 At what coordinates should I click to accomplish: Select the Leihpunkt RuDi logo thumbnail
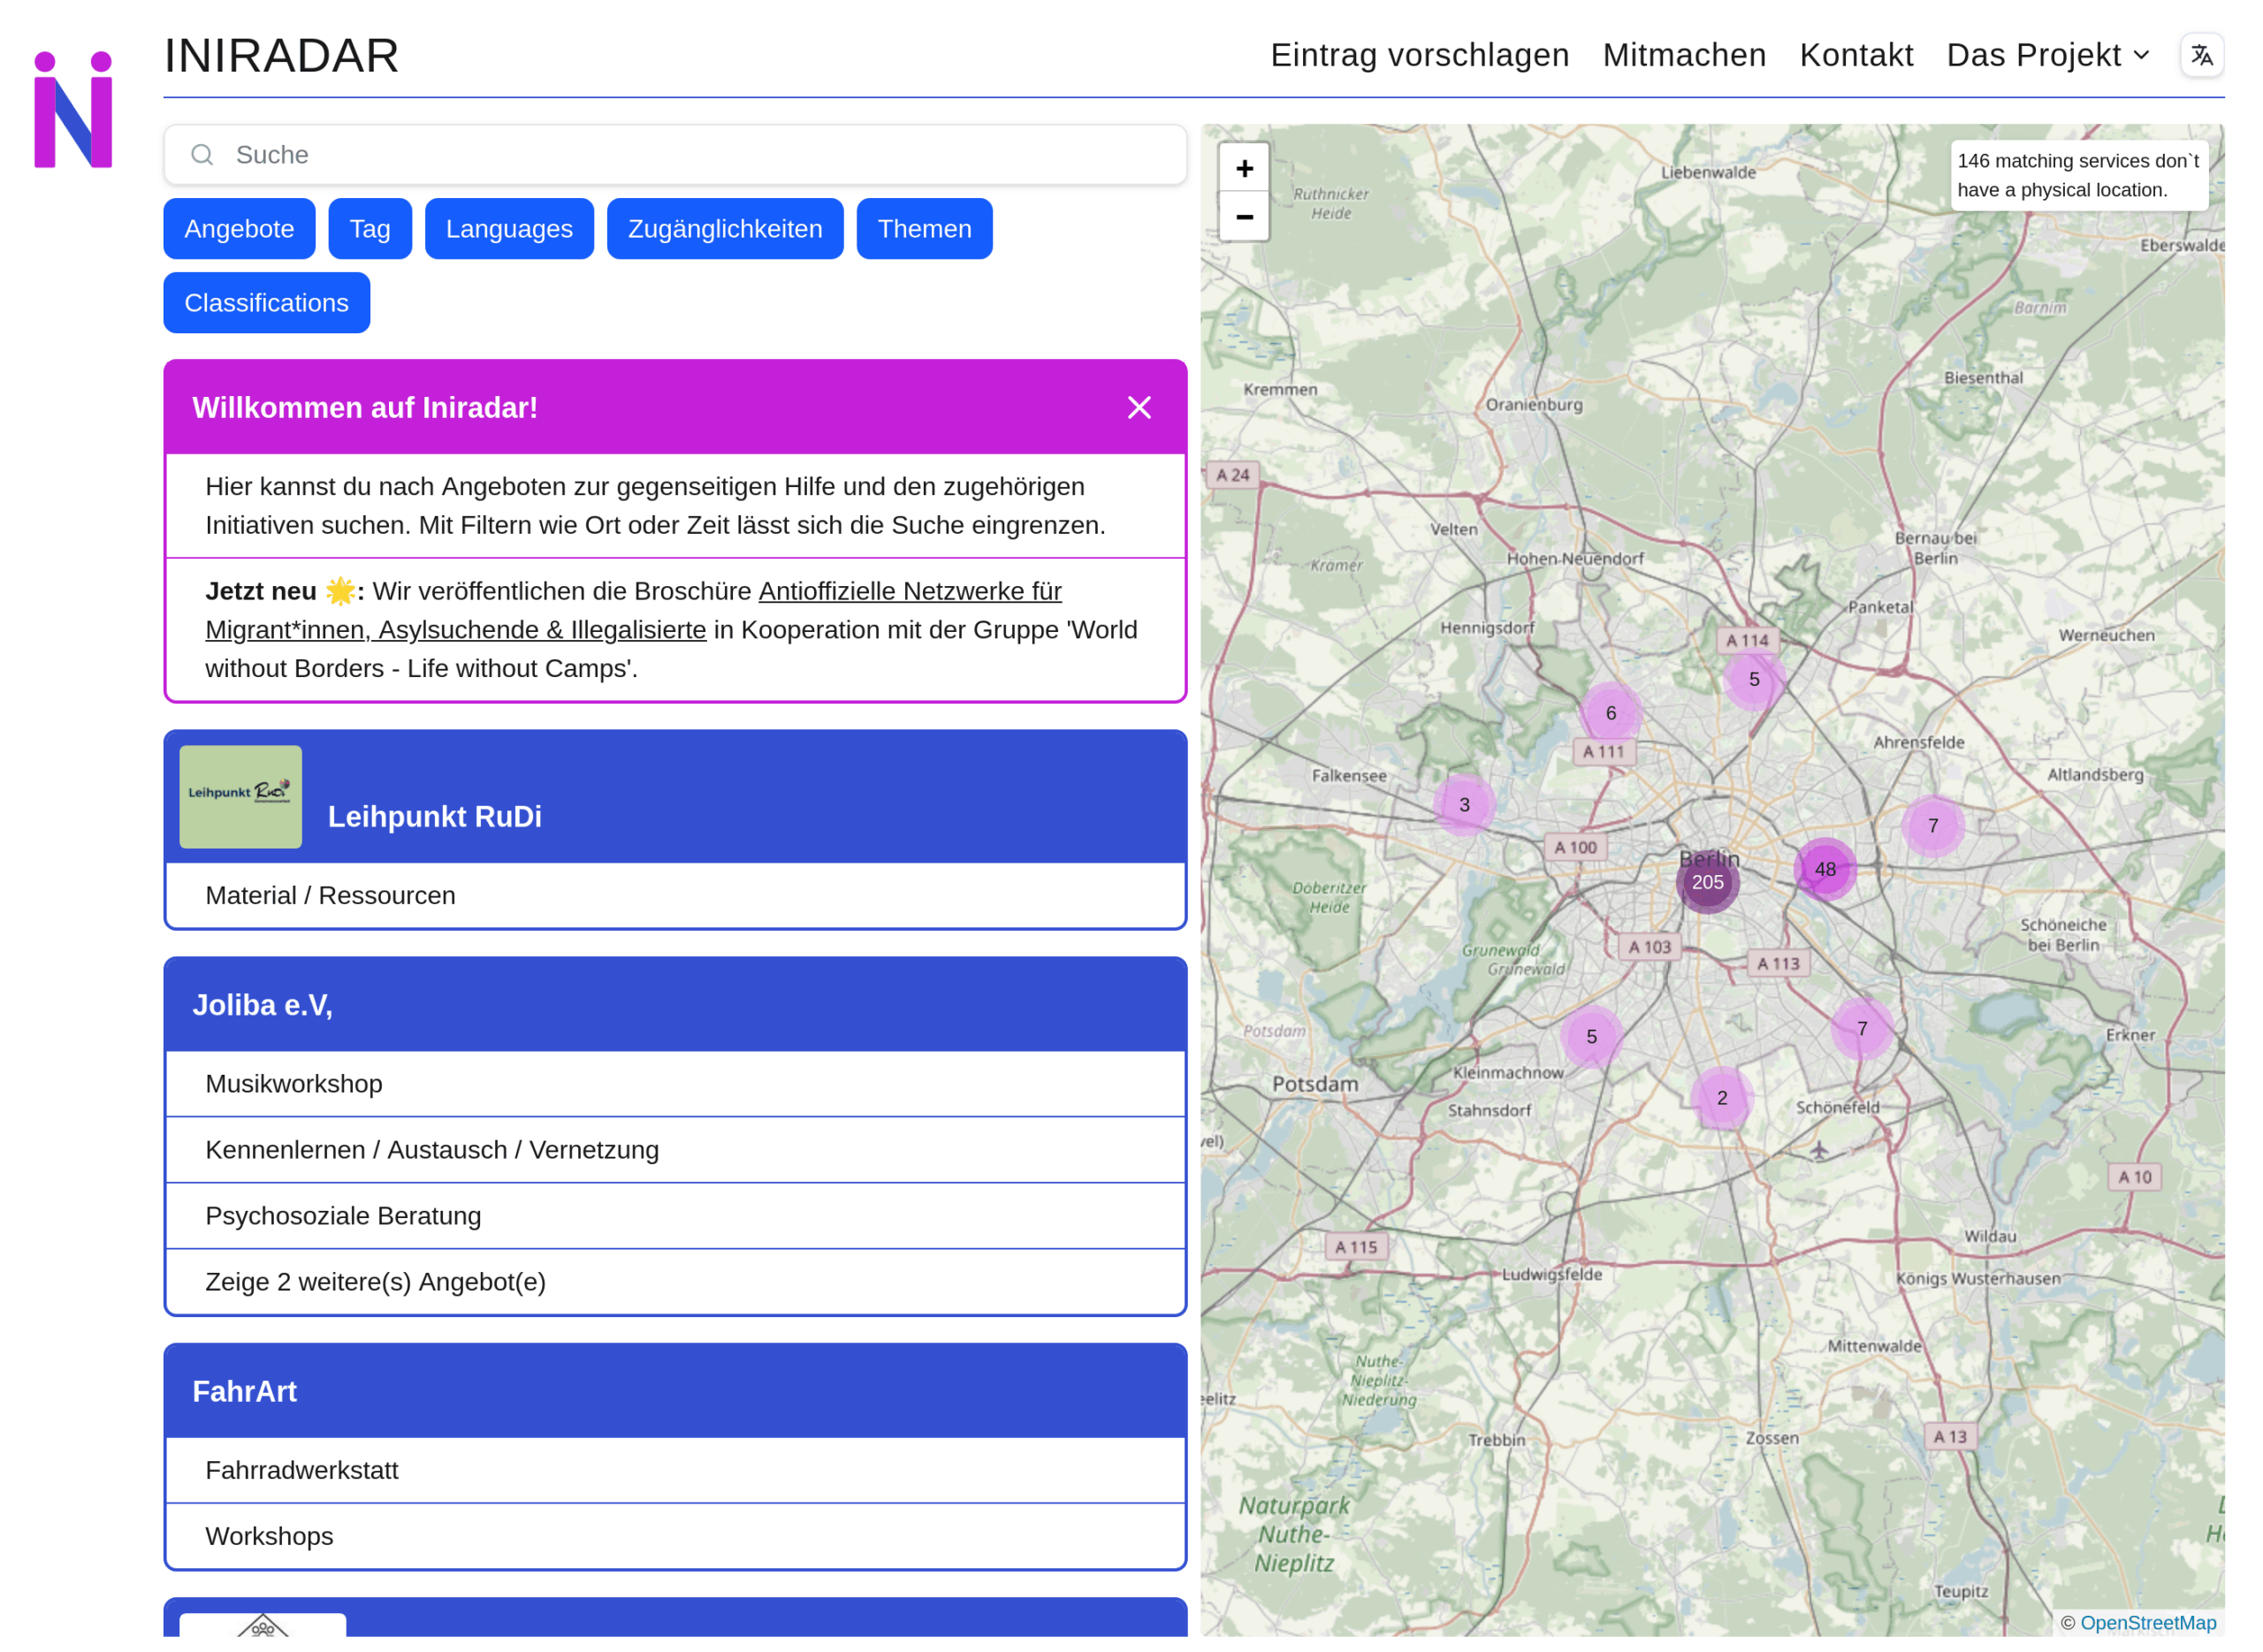[x=240, y=796]
